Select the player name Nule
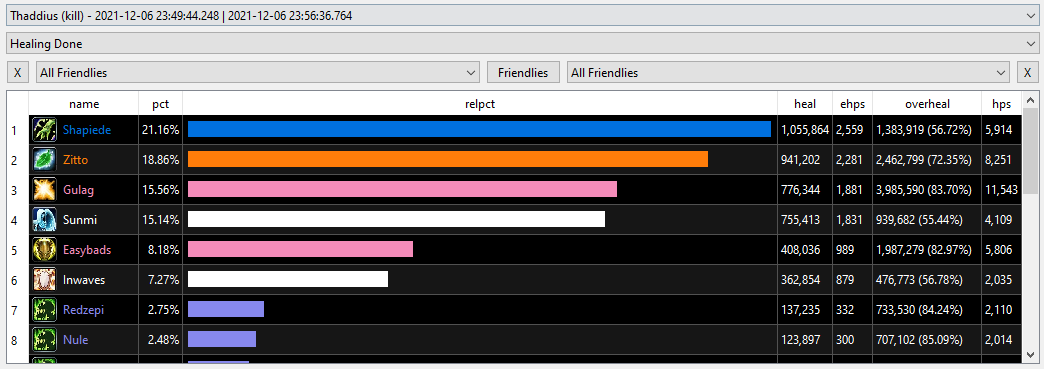Screen dimensions: 1044x369 click(x=75, y=340)
